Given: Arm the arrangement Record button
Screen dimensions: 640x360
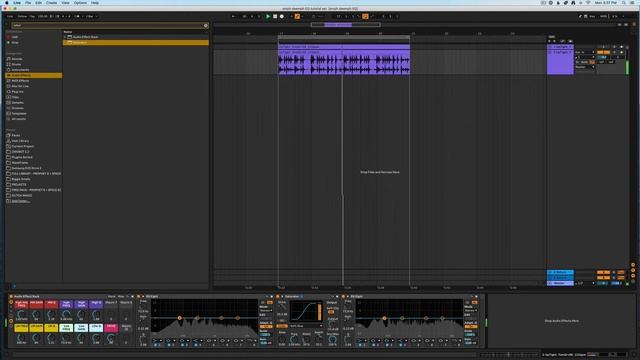Looking at the screenshot, I should tap(282, 16).
